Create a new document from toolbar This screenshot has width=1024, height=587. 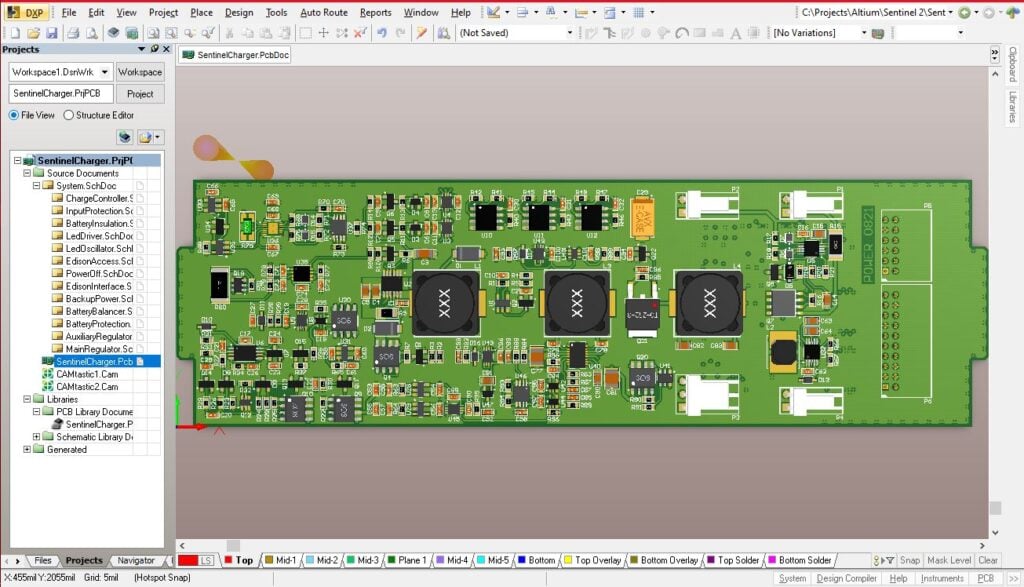[15, 33]
